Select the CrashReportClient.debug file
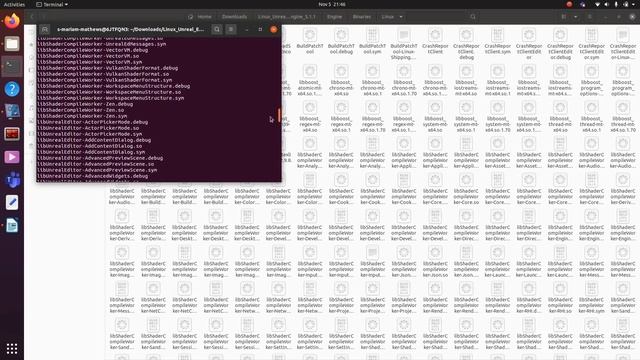This screenshot has height=360, width=640. (x=466, y=44)
